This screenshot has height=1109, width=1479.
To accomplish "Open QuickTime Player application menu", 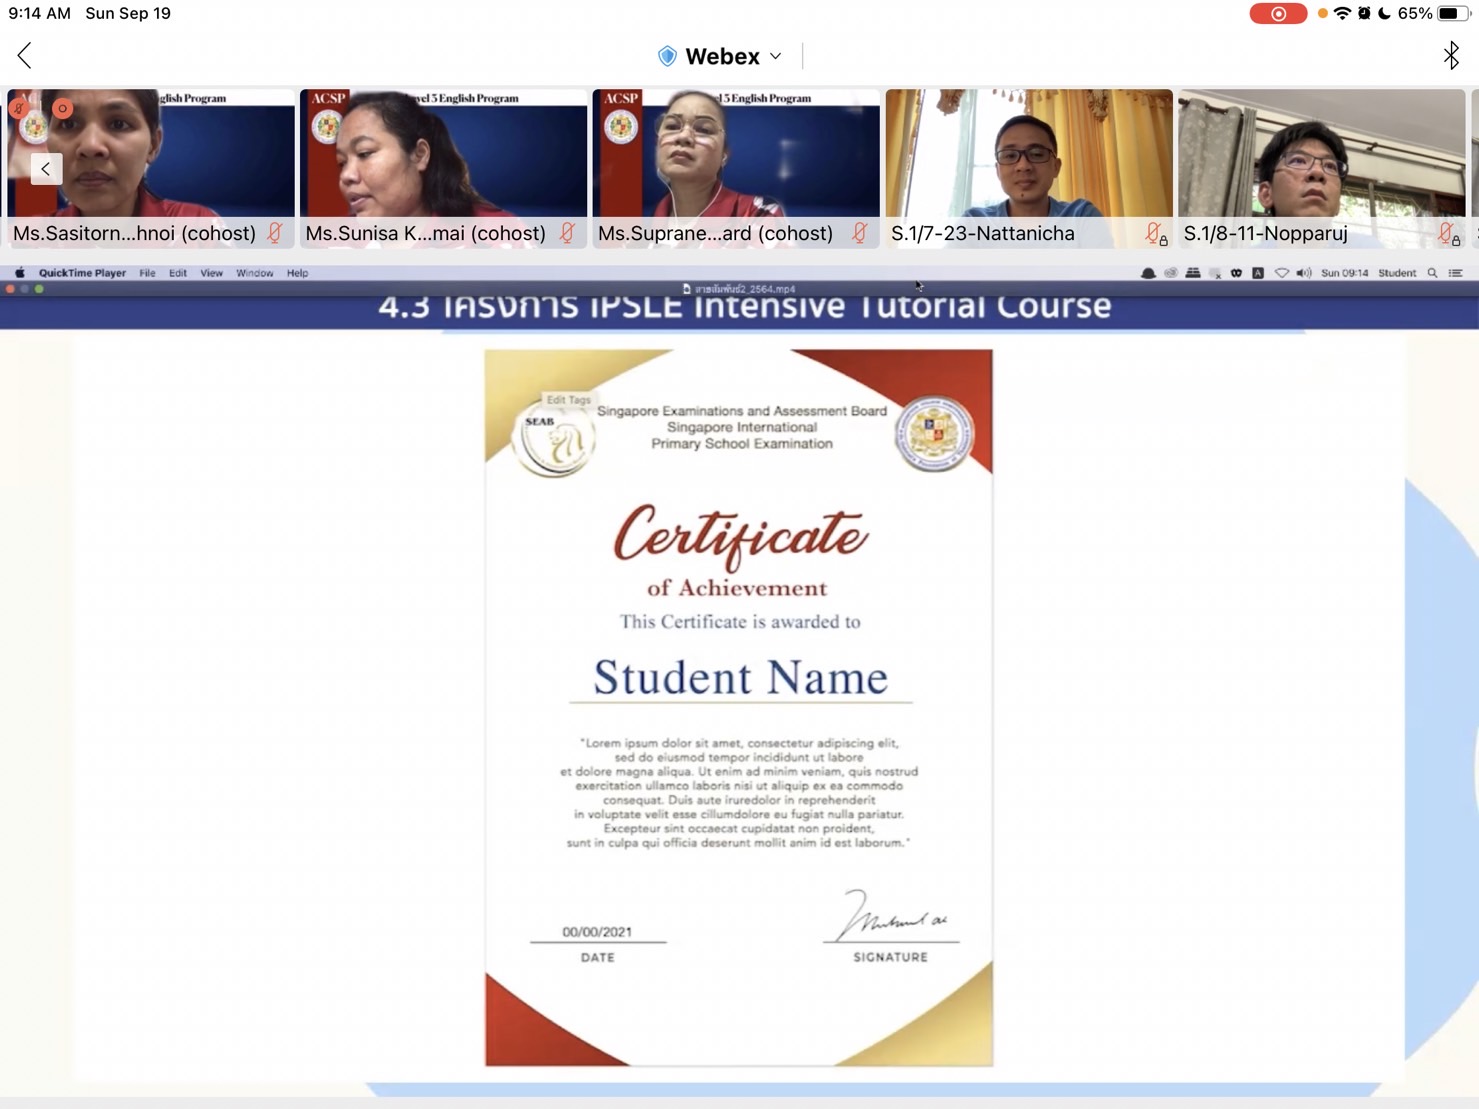I will (x=82, y=273).
